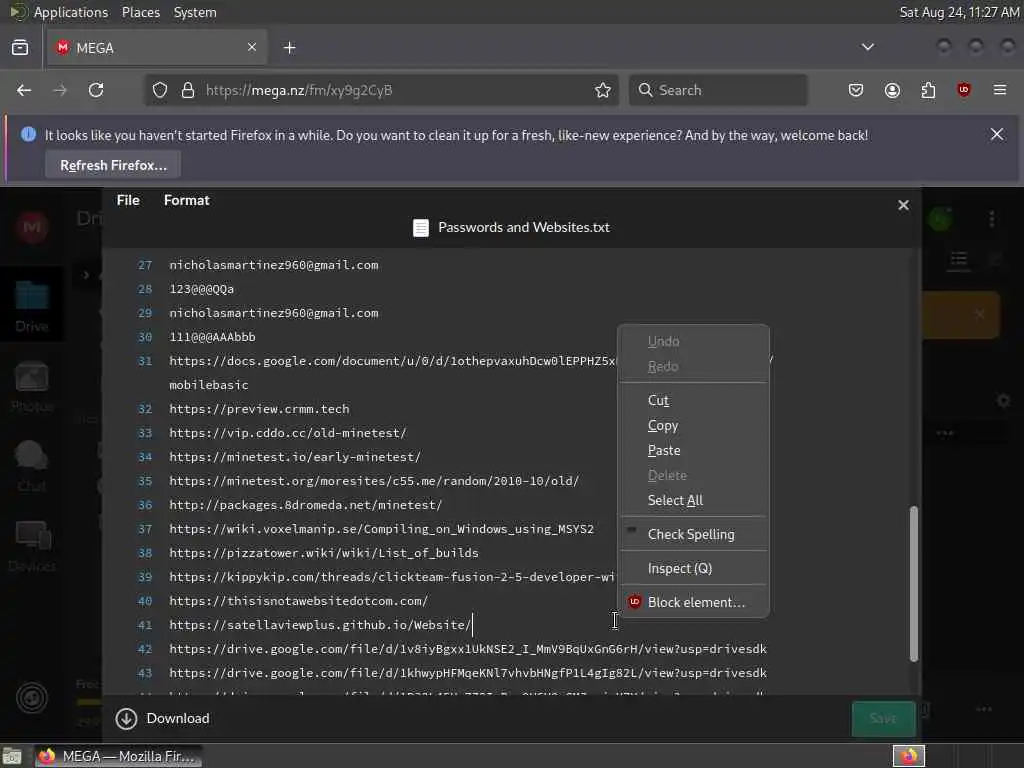Image resolution: width=1024 pixels, height=768 pixels.
Task: Close the text editor overlay
Action: [903, 205]
